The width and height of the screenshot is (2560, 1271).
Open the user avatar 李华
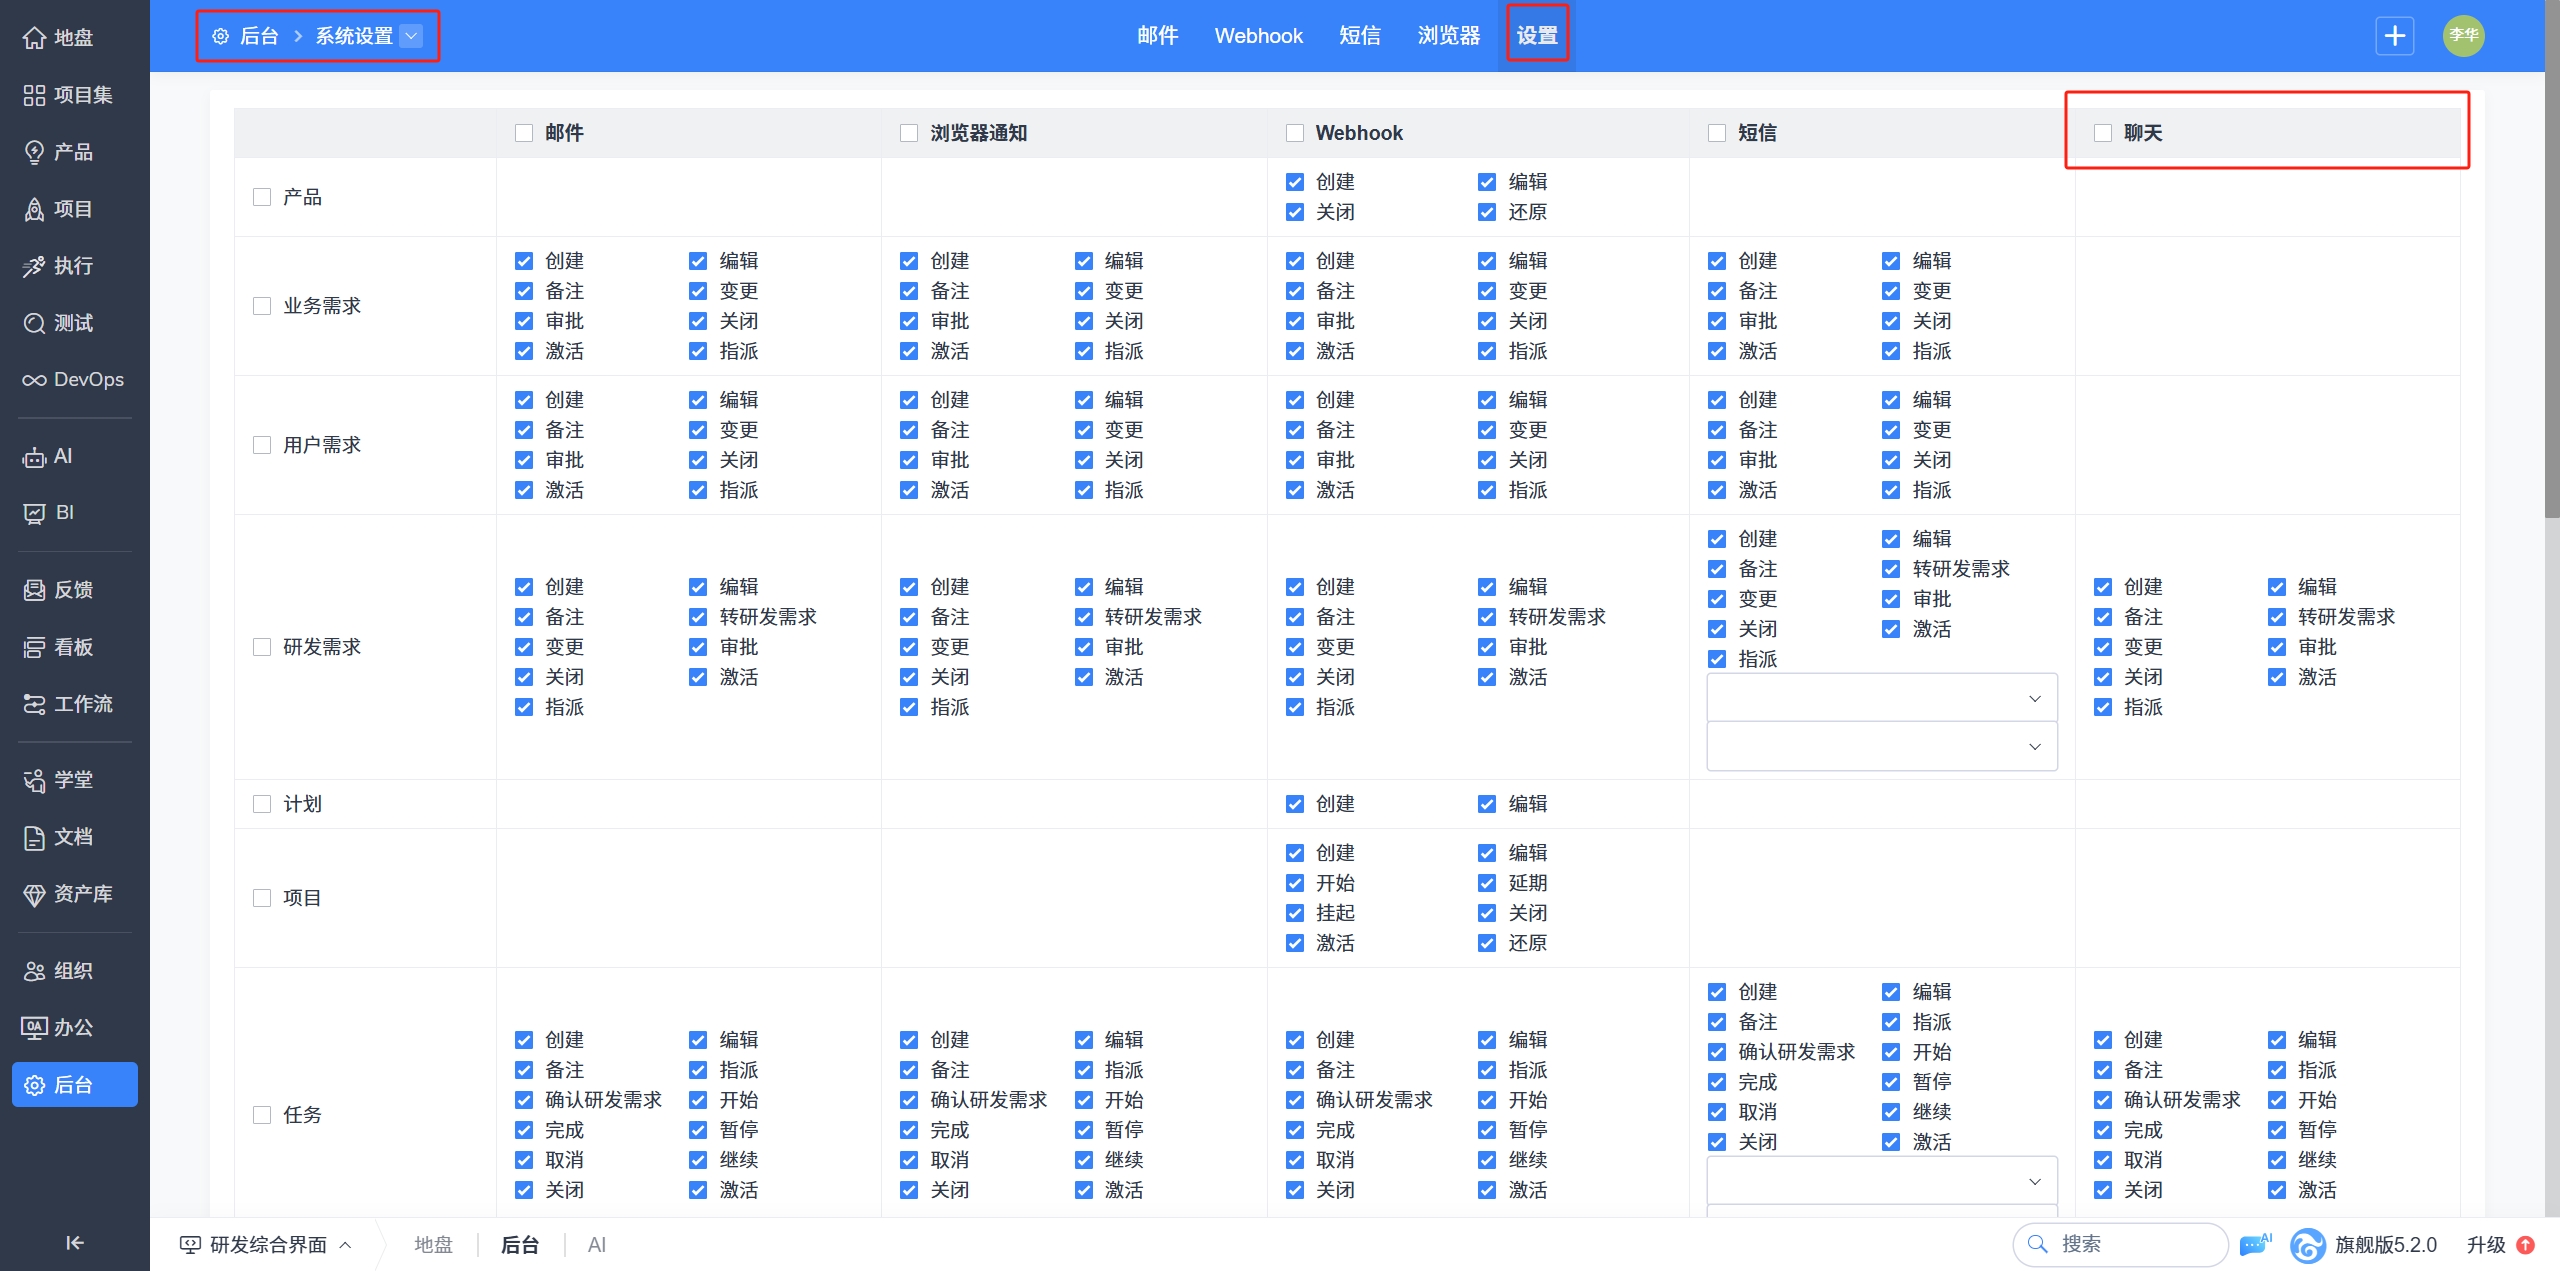tap(2463, 36)
